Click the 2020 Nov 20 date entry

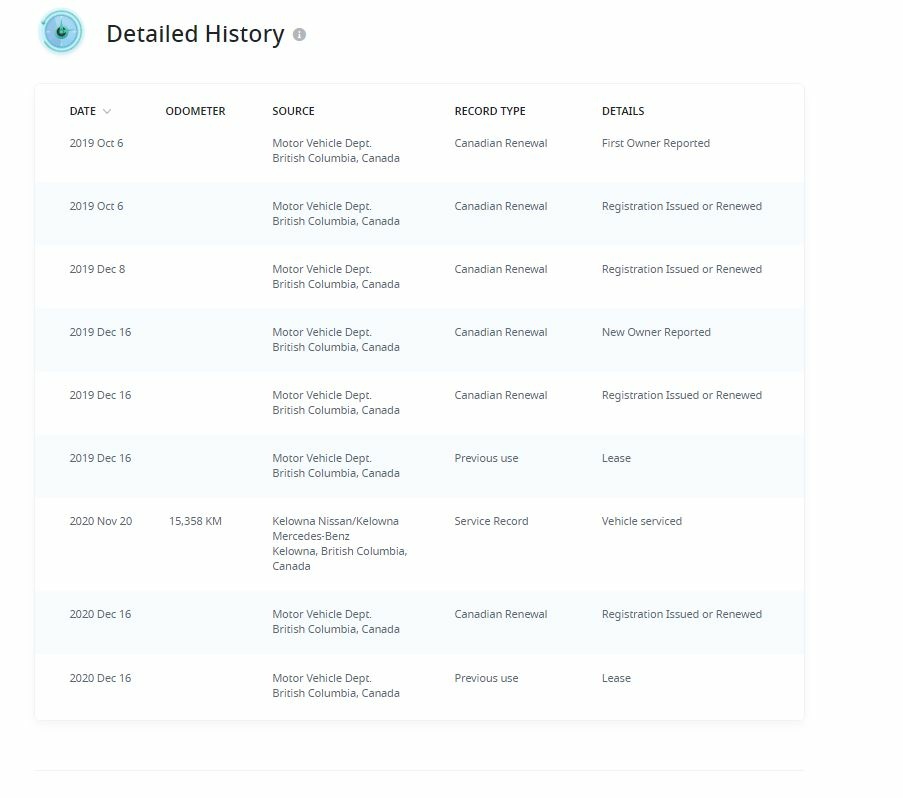pos(101,521)
